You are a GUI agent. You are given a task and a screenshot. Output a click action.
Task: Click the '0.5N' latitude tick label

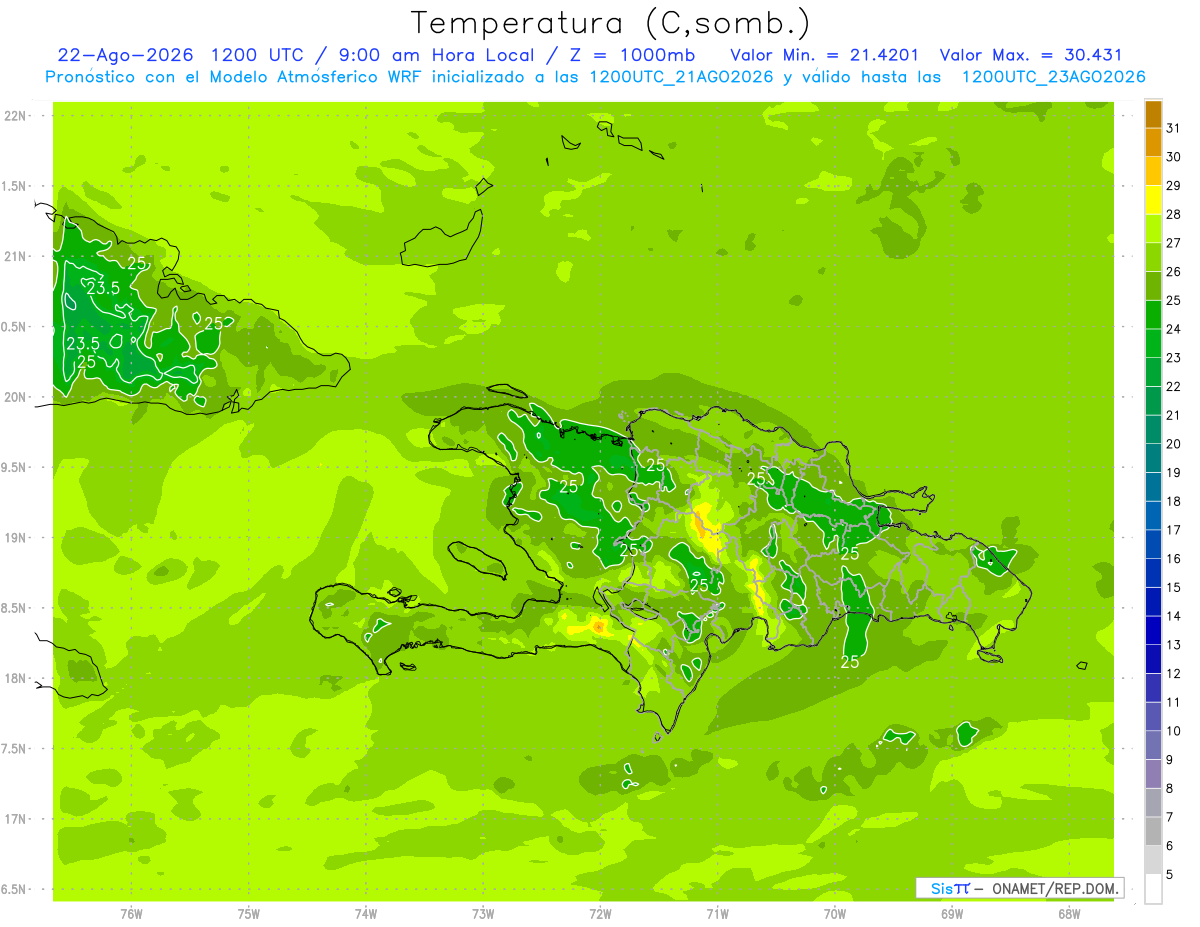point(15,327)
